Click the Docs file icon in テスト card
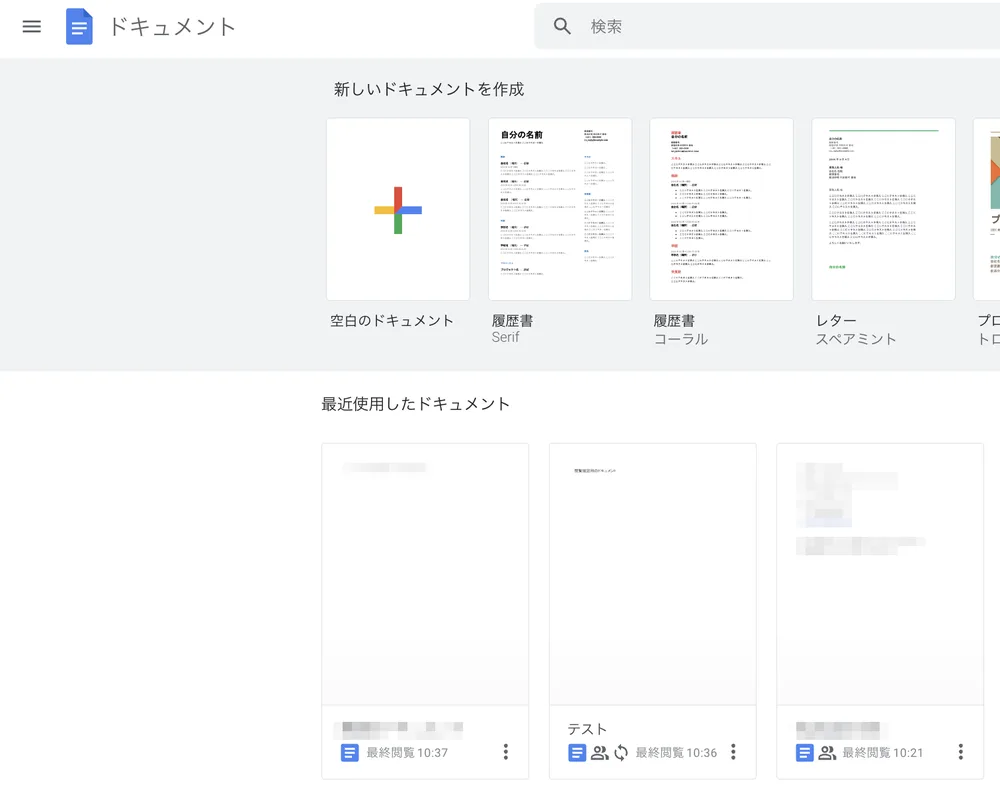 click(577, 753)
